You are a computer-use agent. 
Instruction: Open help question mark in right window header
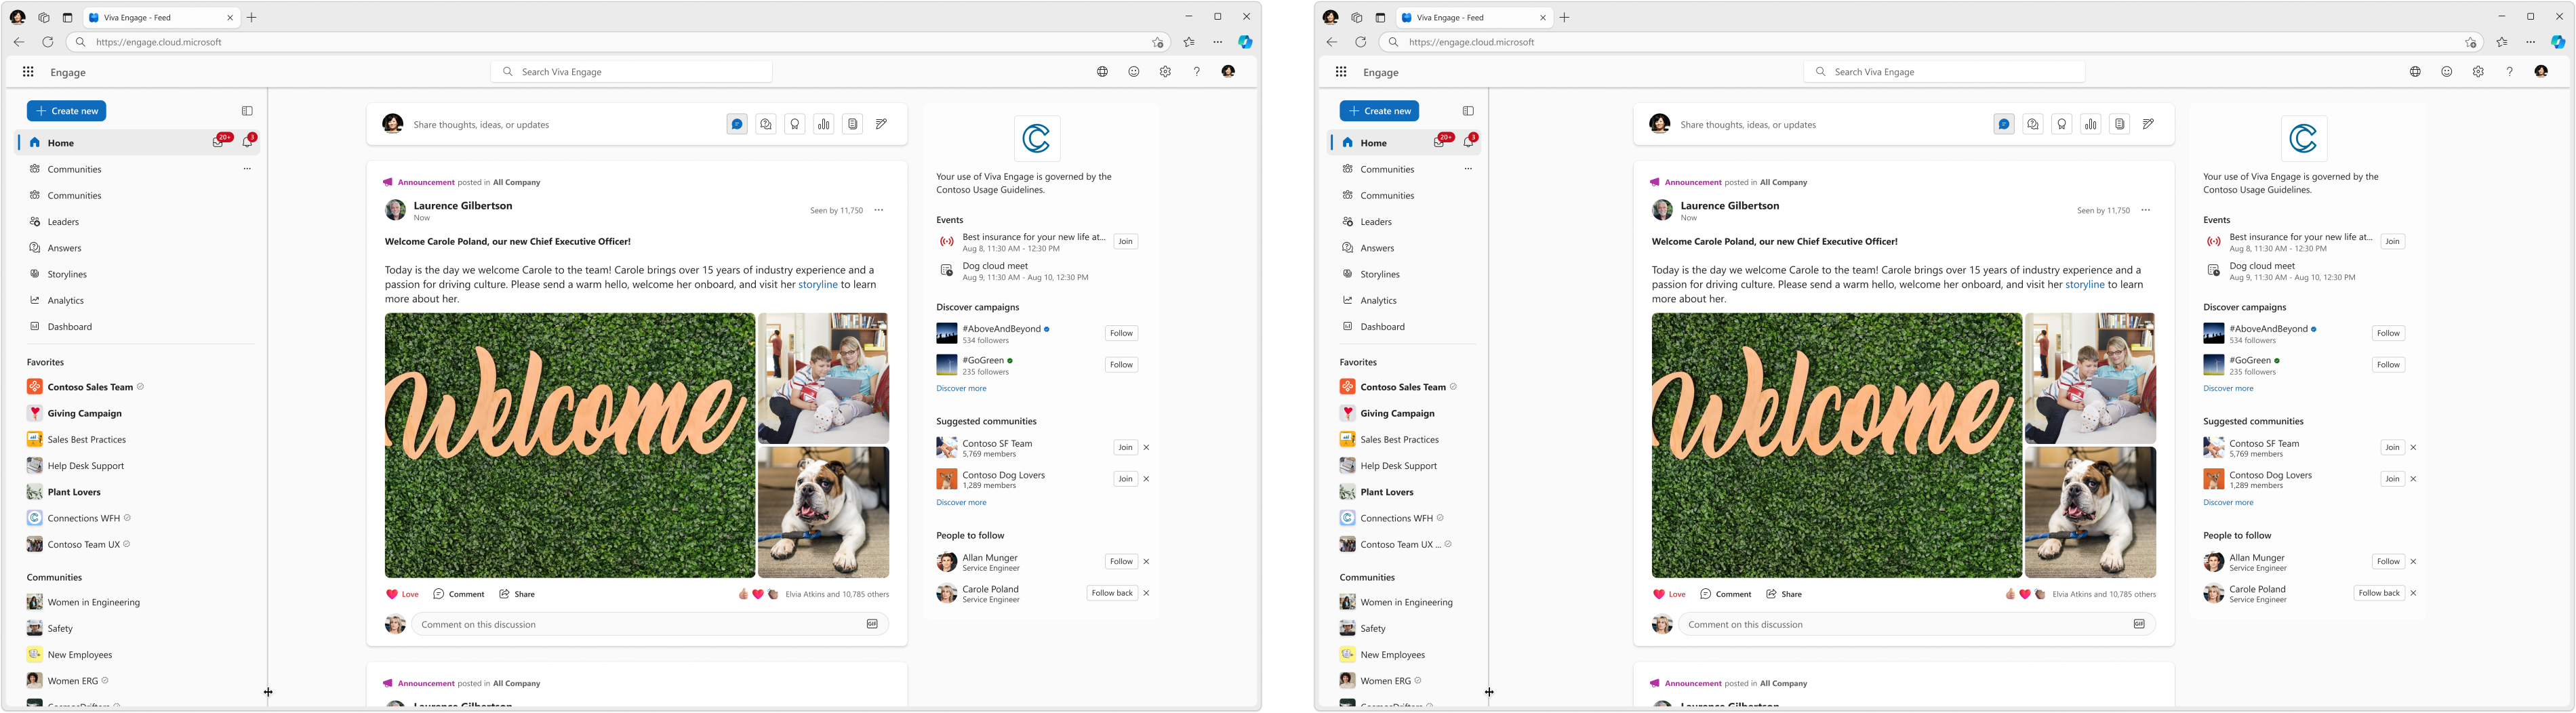[2509, 72]
